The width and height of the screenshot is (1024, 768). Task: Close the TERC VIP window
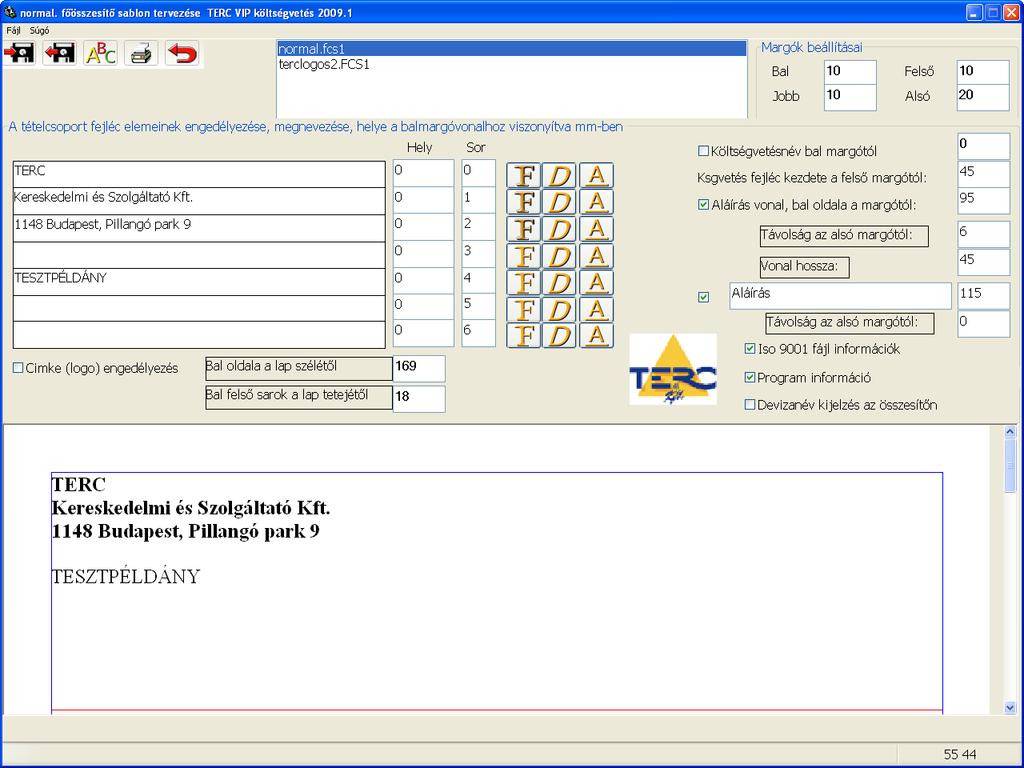tap(1011, 12)
